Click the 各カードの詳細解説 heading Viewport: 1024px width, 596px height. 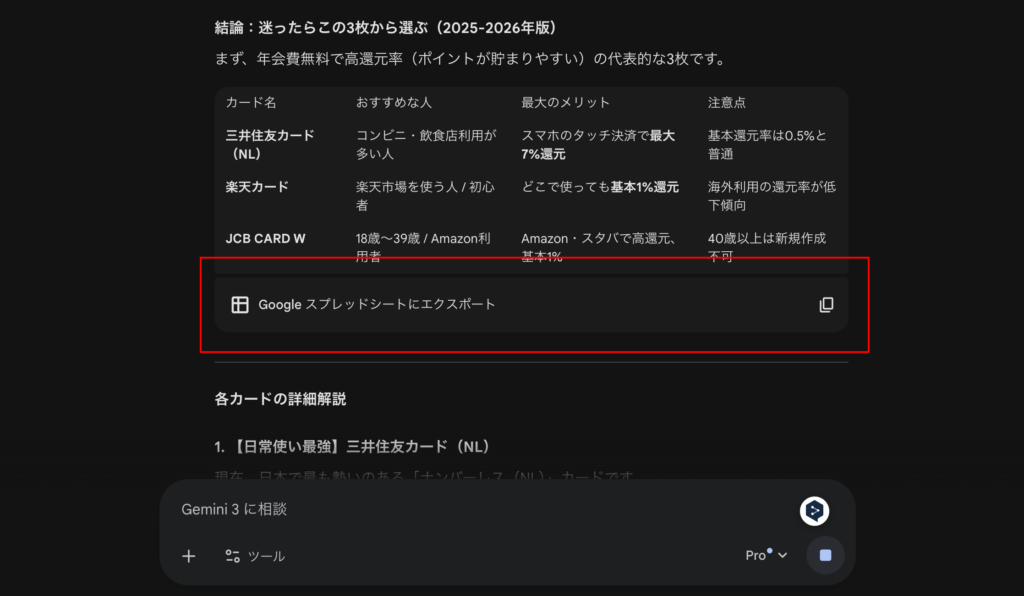coord(280,399)
